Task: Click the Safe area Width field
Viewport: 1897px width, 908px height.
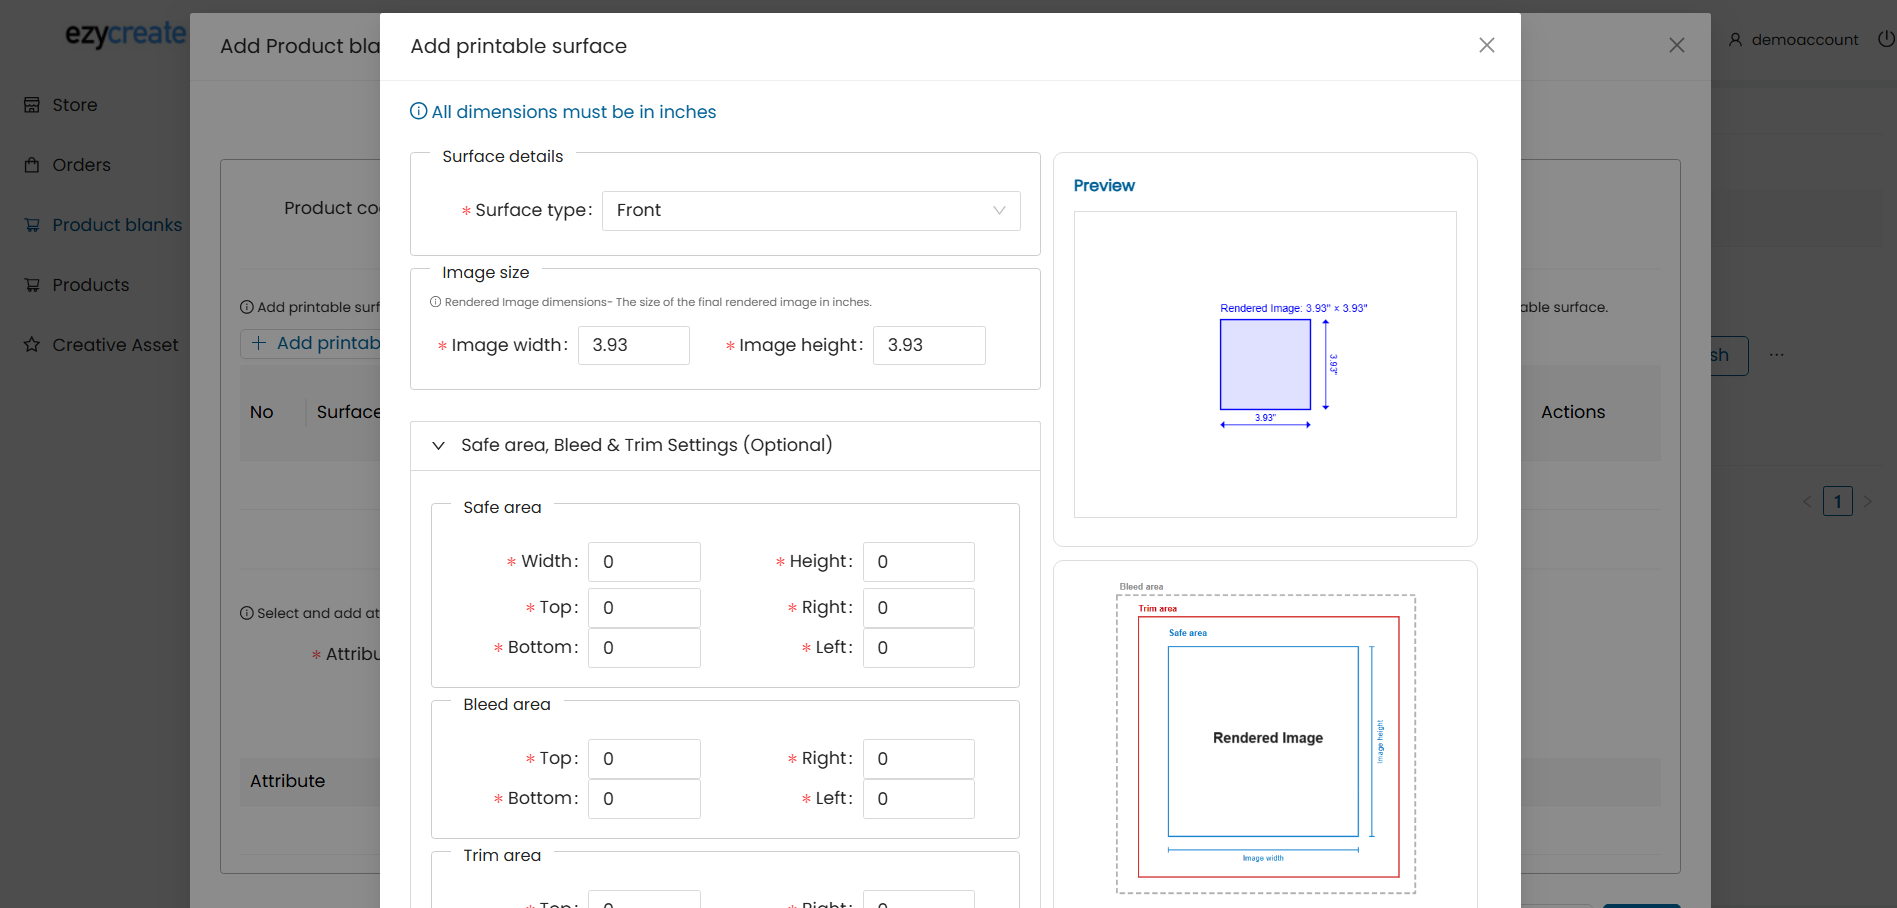Action: [643, 562]
